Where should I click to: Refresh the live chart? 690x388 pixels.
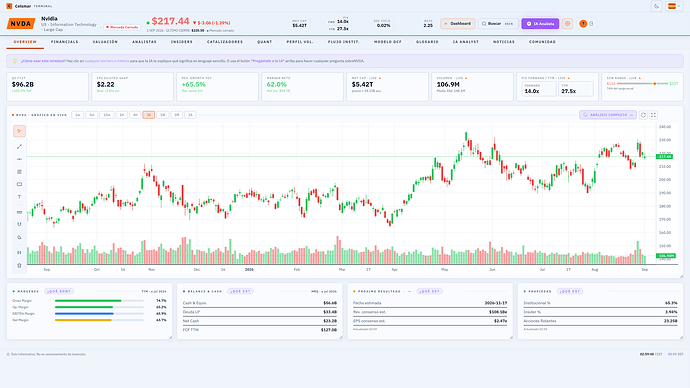click(643, 115)
